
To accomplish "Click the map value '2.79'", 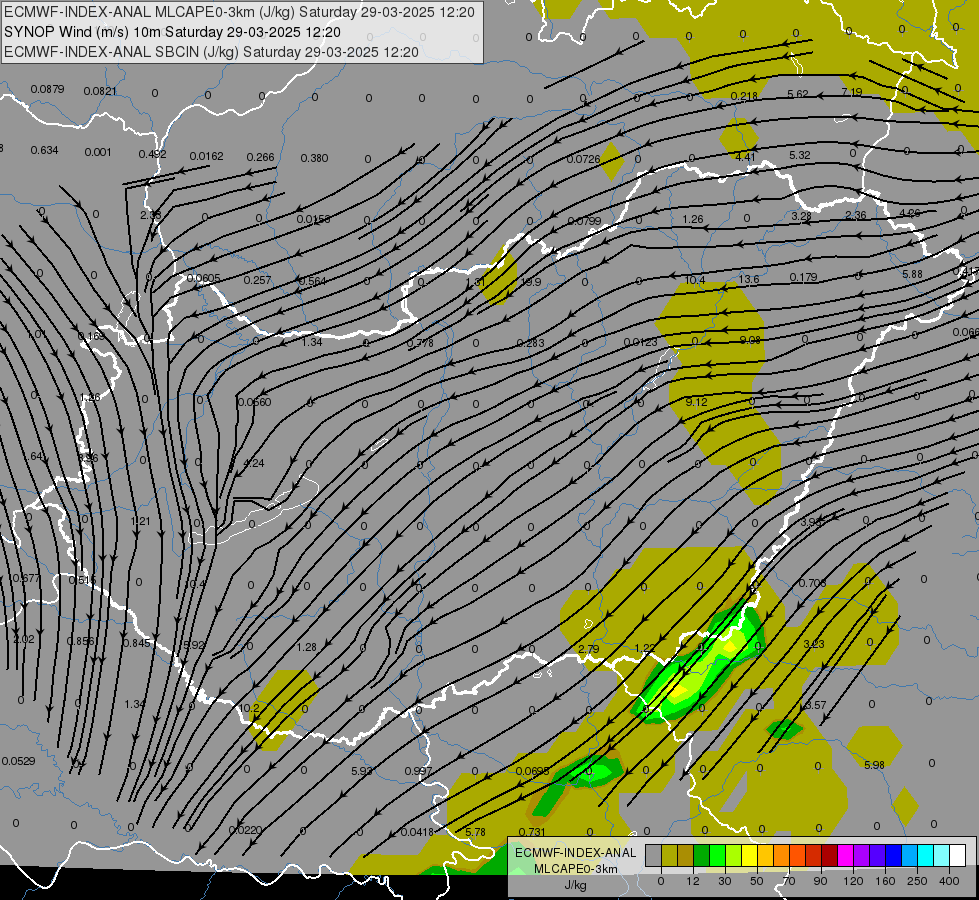I will (x=589, y=649).
